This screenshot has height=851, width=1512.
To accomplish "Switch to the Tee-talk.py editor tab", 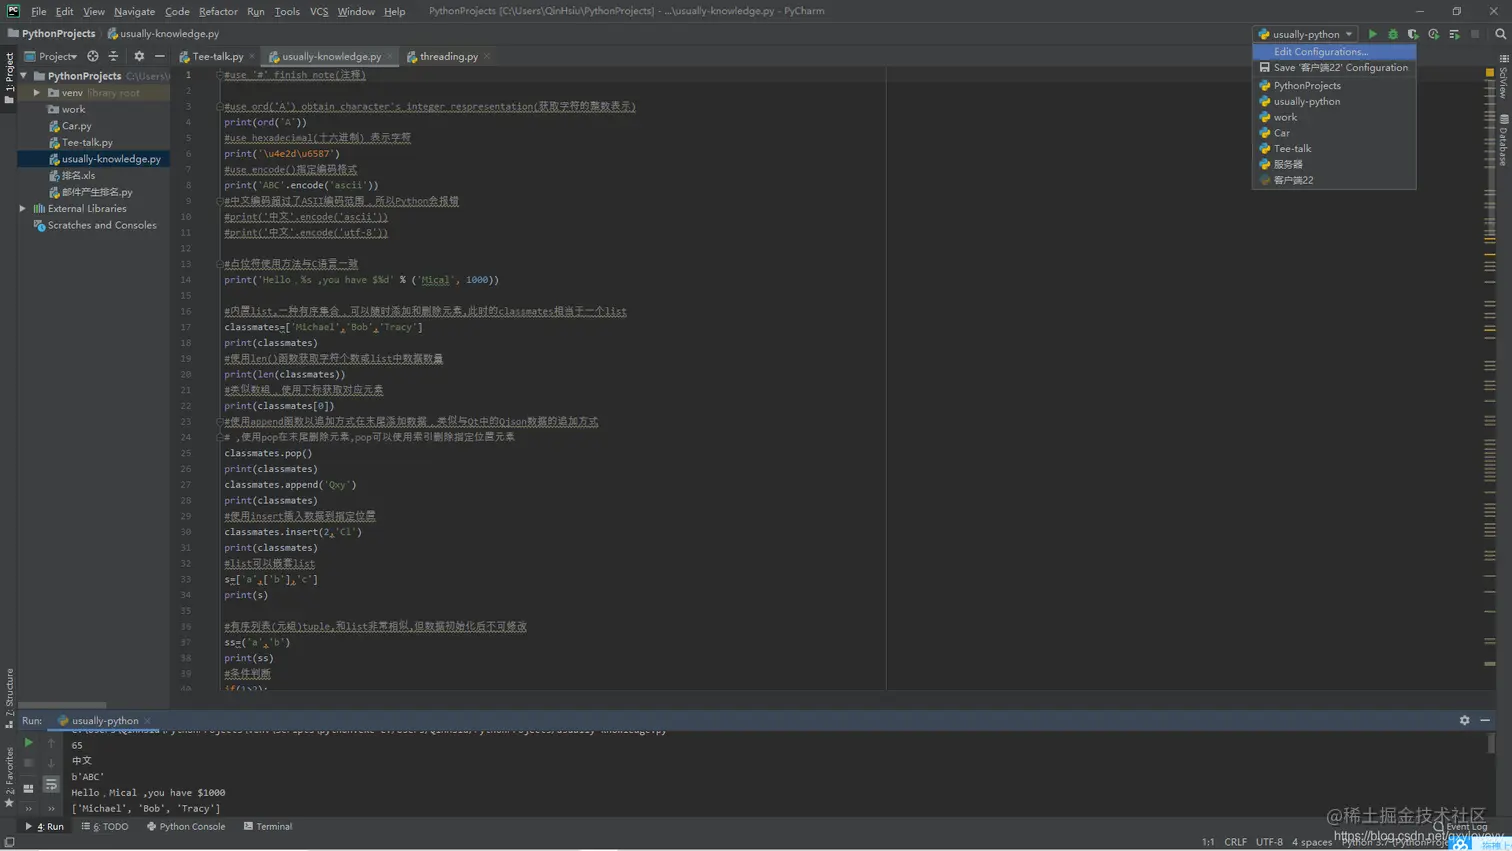I will click(x=217, y=57).
